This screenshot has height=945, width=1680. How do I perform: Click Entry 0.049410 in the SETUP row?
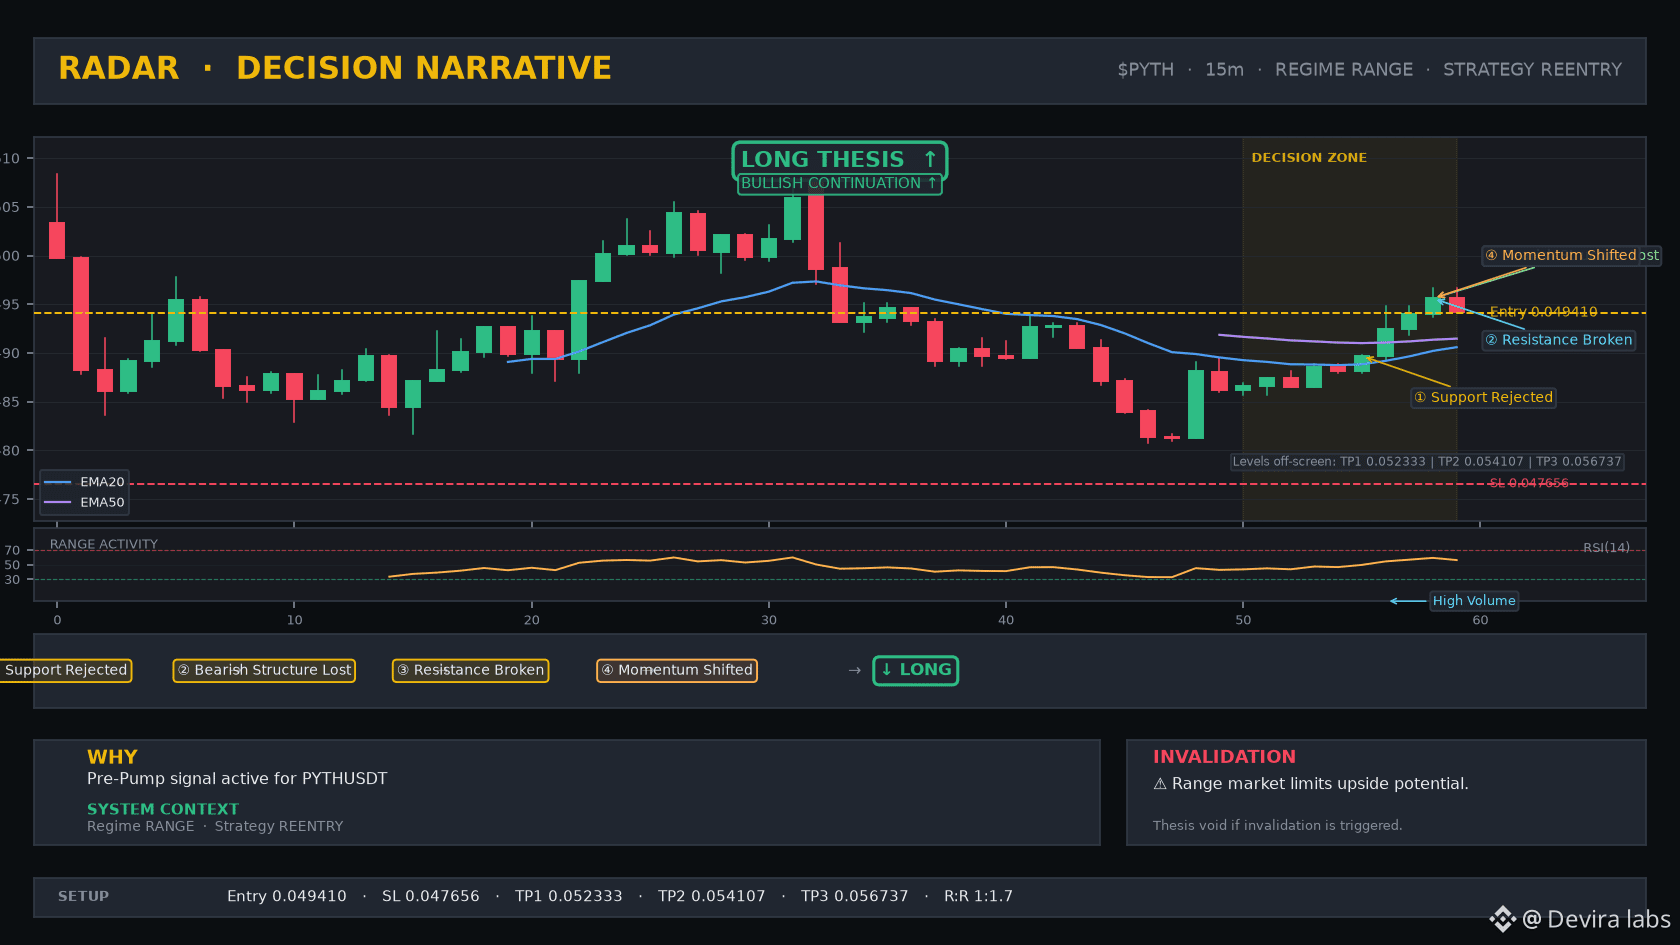point(287,896)
